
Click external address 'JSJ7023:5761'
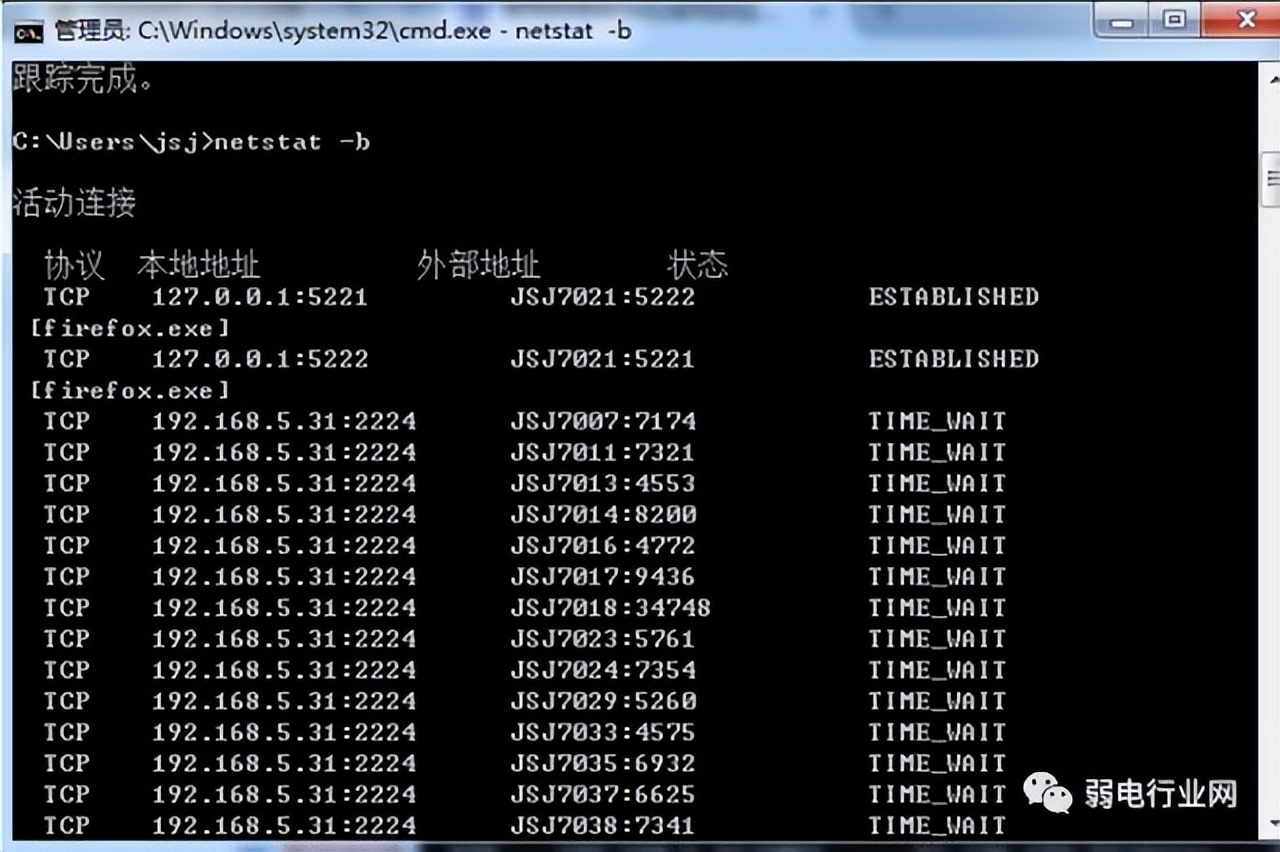pos(602,638)
